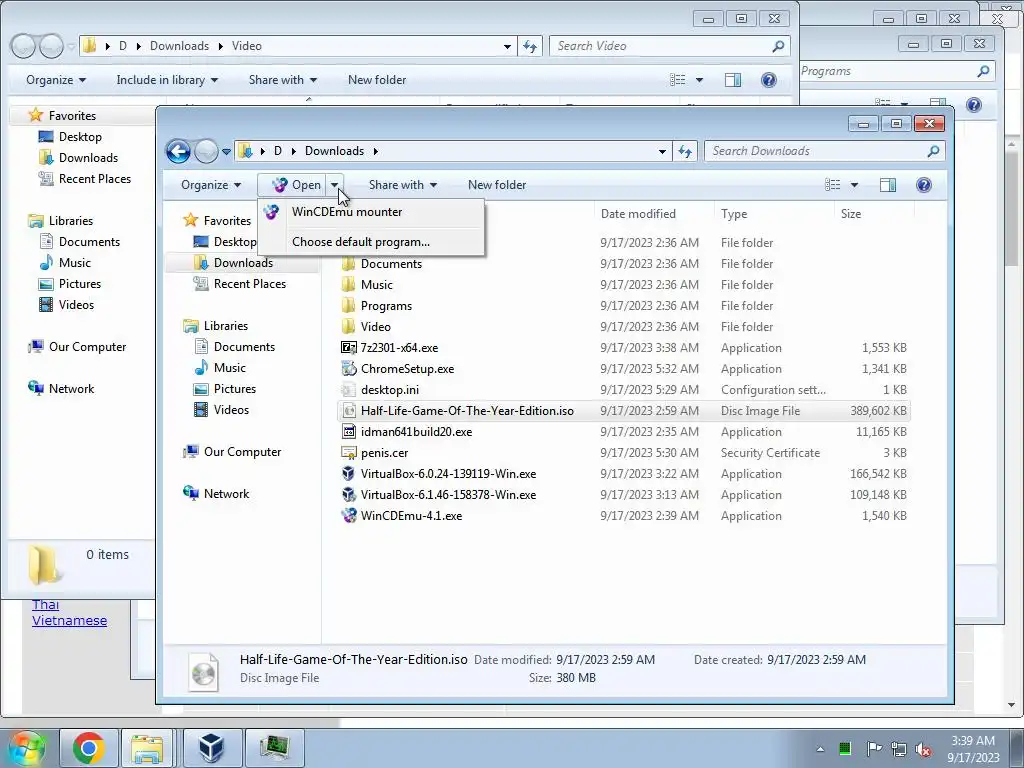1024x768 pixels.
Task: Select WinCDEmu-4.1.exe file
Action: [x=411, y=515]
